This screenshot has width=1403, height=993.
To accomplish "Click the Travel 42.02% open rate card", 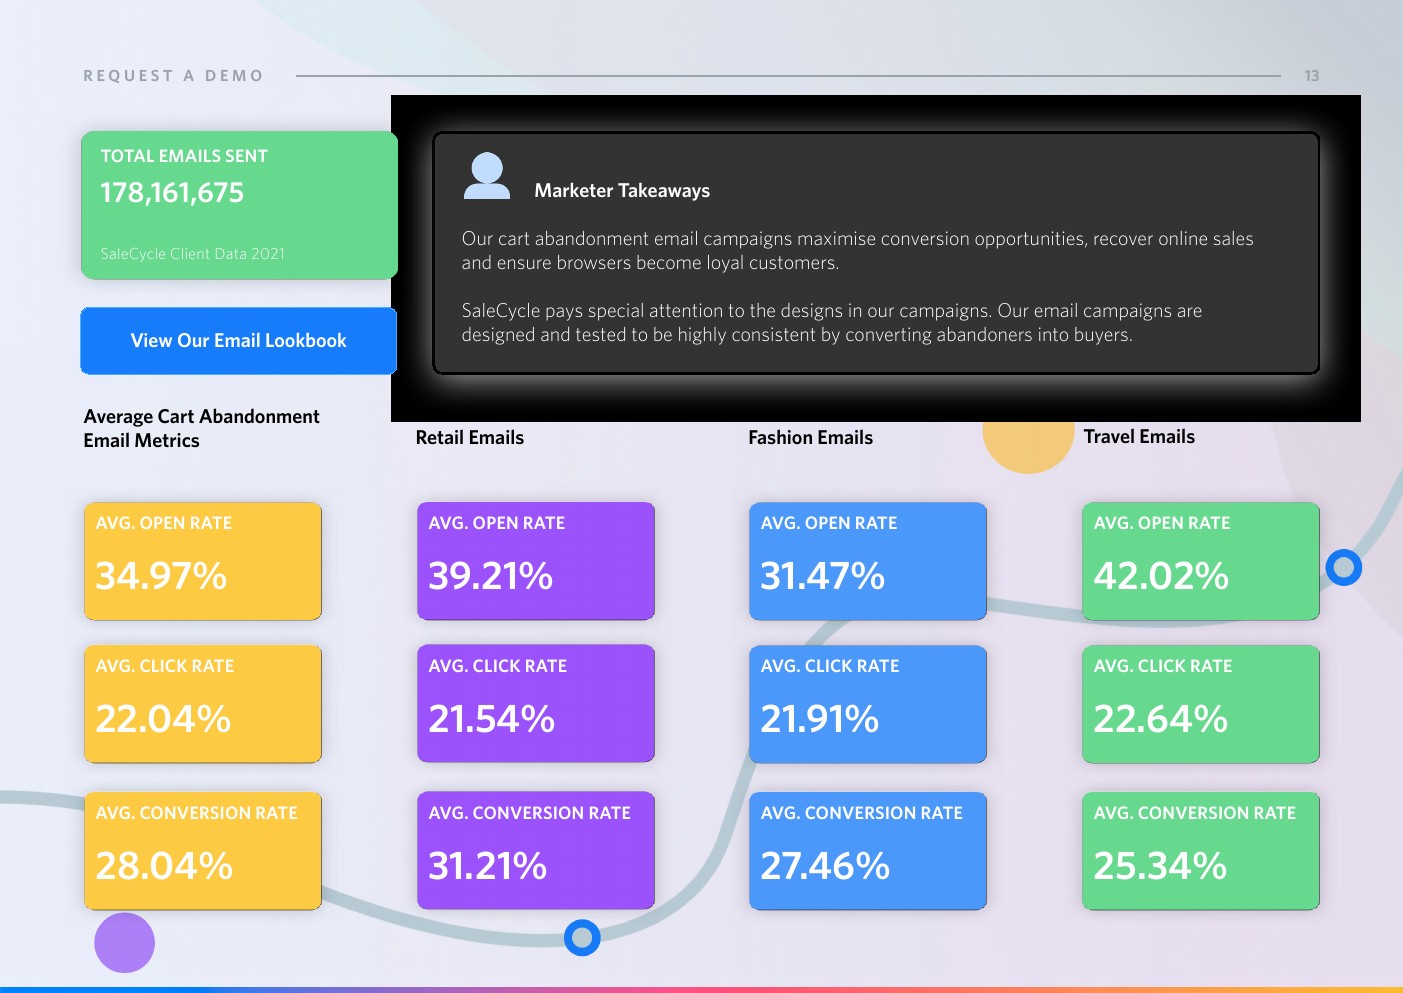I will (x=1200, y=561).
